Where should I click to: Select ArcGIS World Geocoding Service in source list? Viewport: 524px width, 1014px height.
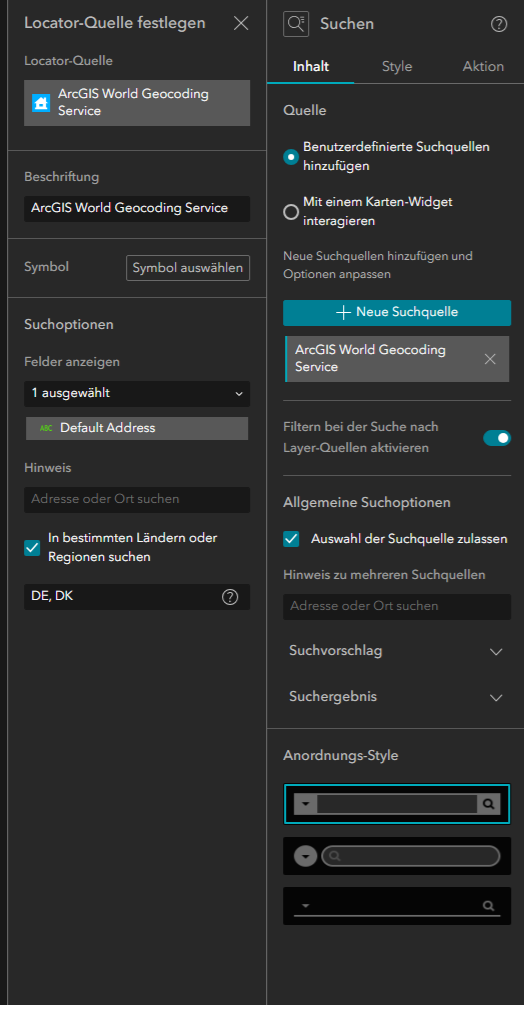click(397, 358)
